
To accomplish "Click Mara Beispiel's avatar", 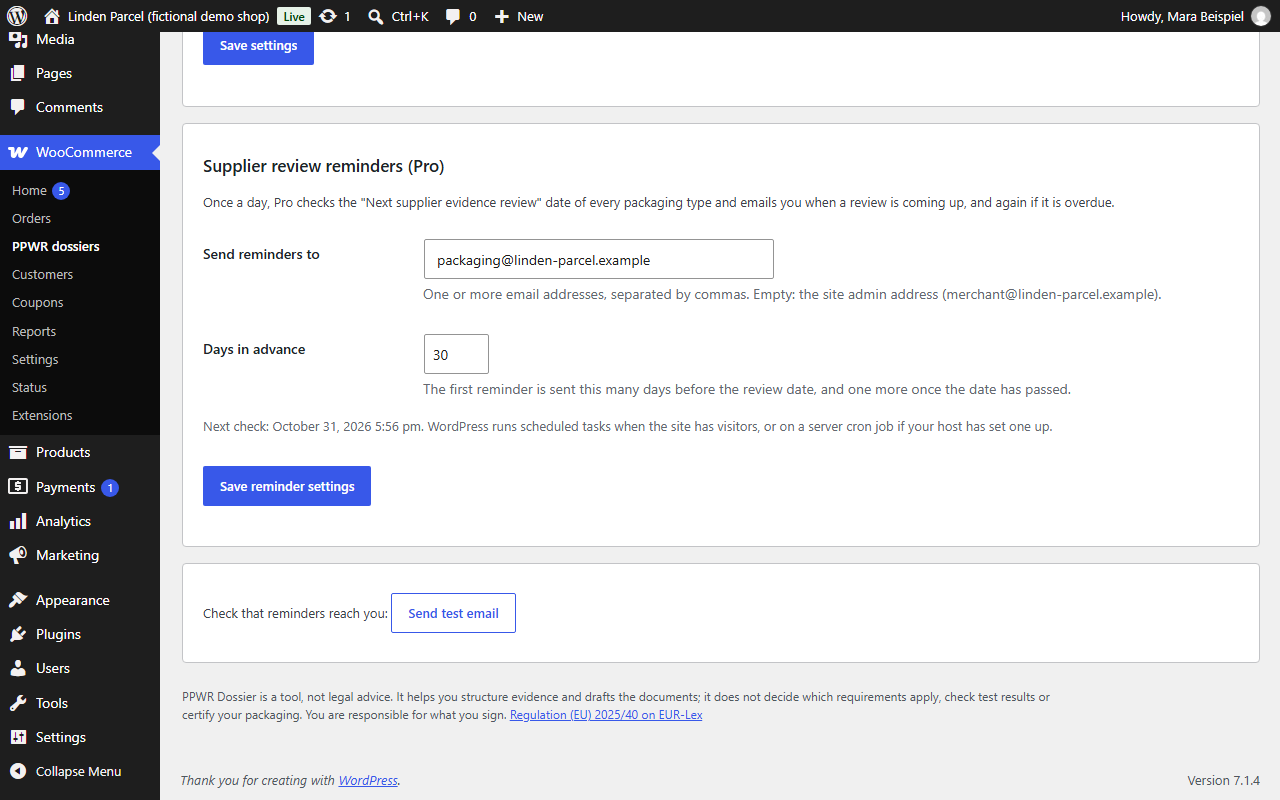I will click(1260, 16).
